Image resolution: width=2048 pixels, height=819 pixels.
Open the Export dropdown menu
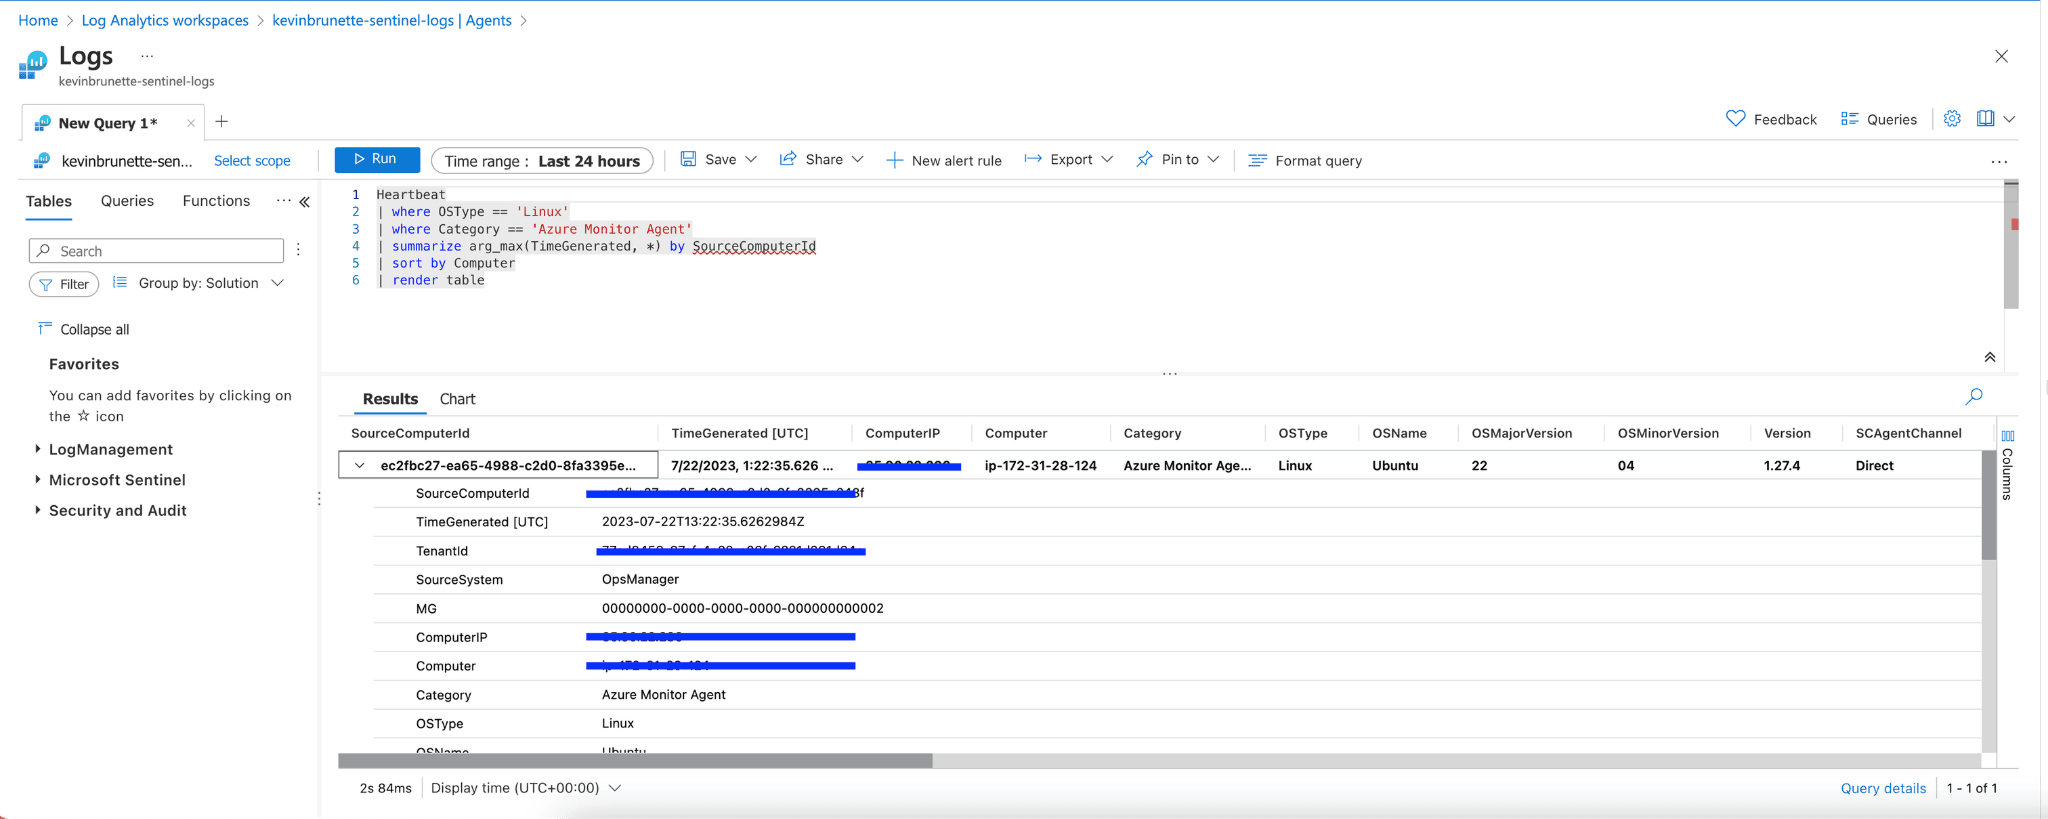pyautogui.click(x=1069, y=160)
